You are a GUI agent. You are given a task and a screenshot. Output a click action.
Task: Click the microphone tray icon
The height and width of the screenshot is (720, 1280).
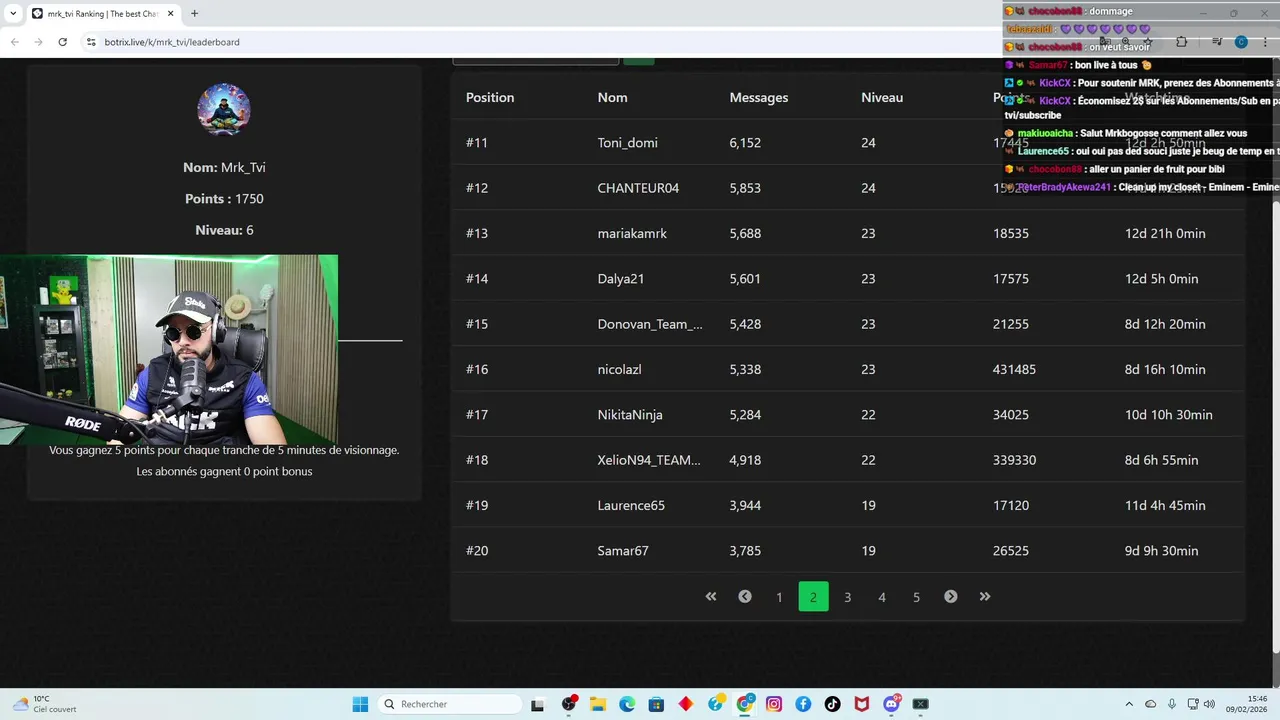(x=1172, y=704)
